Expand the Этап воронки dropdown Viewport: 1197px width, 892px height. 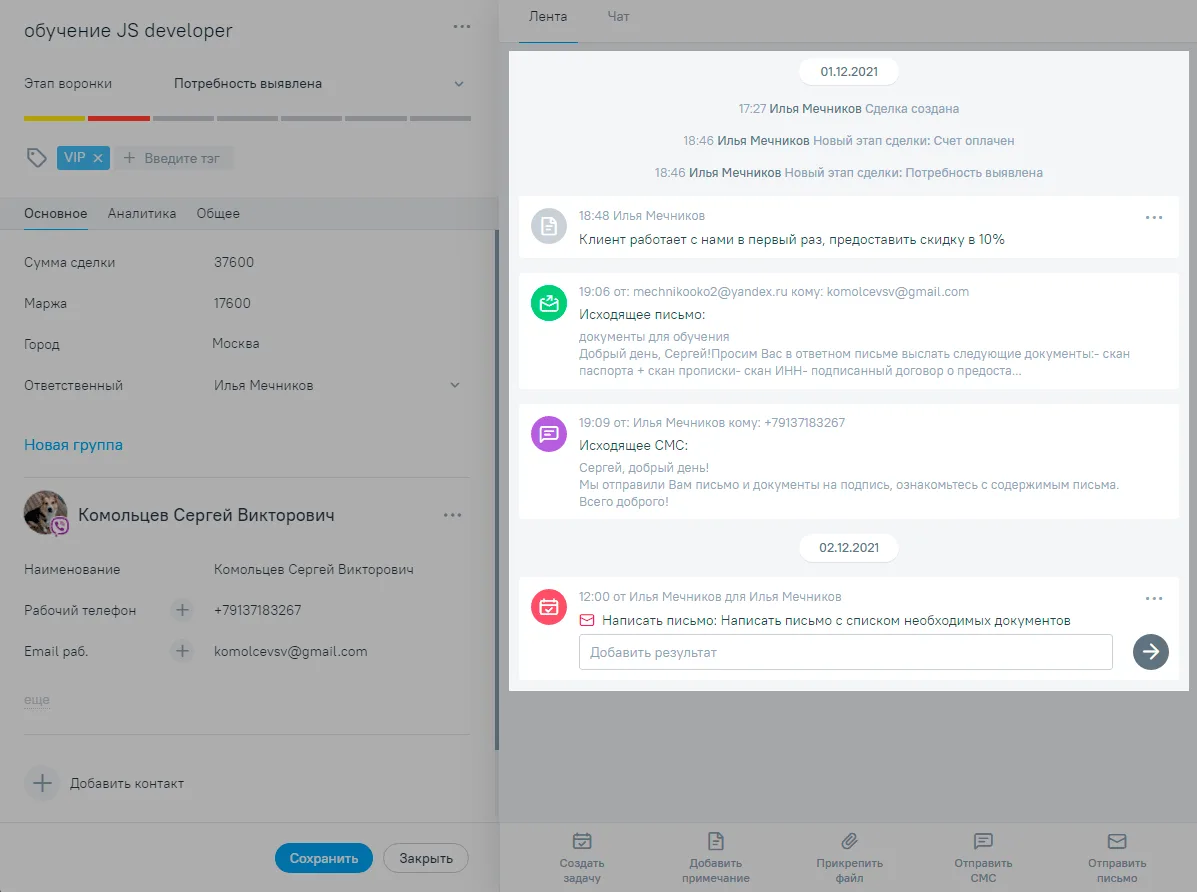[459, 84]
